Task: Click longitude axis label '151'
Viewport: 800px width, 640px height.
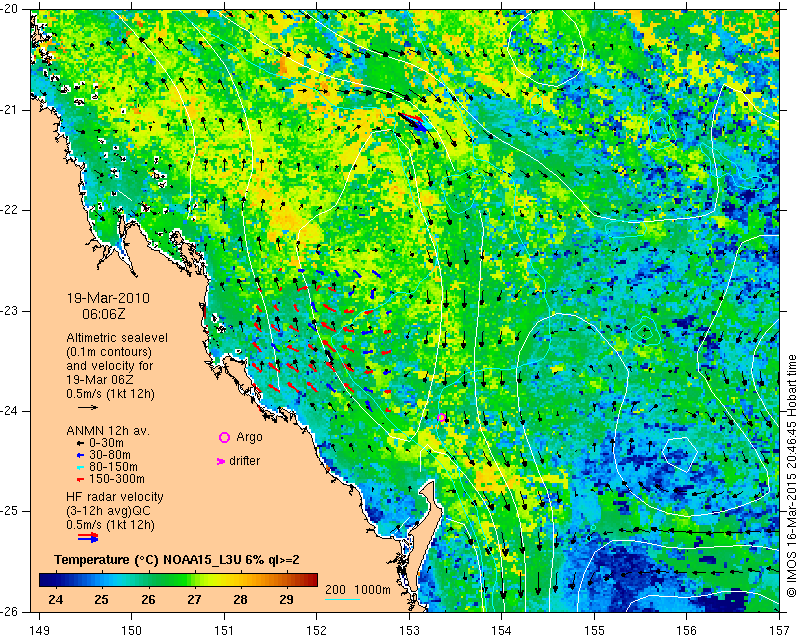Action: pos(224,630)
